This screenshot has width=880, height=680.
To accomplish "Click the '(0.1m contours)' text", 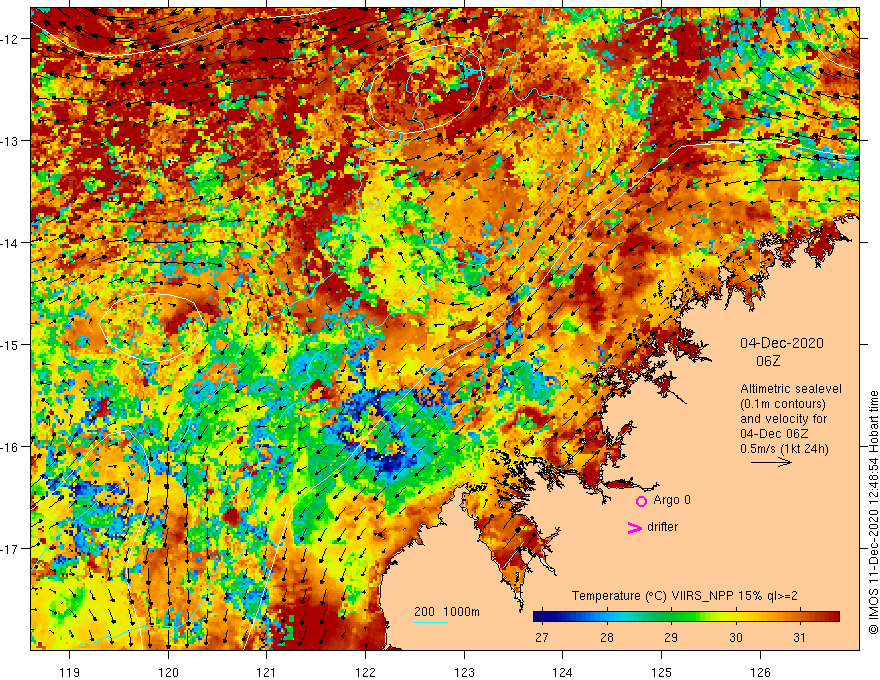I will 783,404.
